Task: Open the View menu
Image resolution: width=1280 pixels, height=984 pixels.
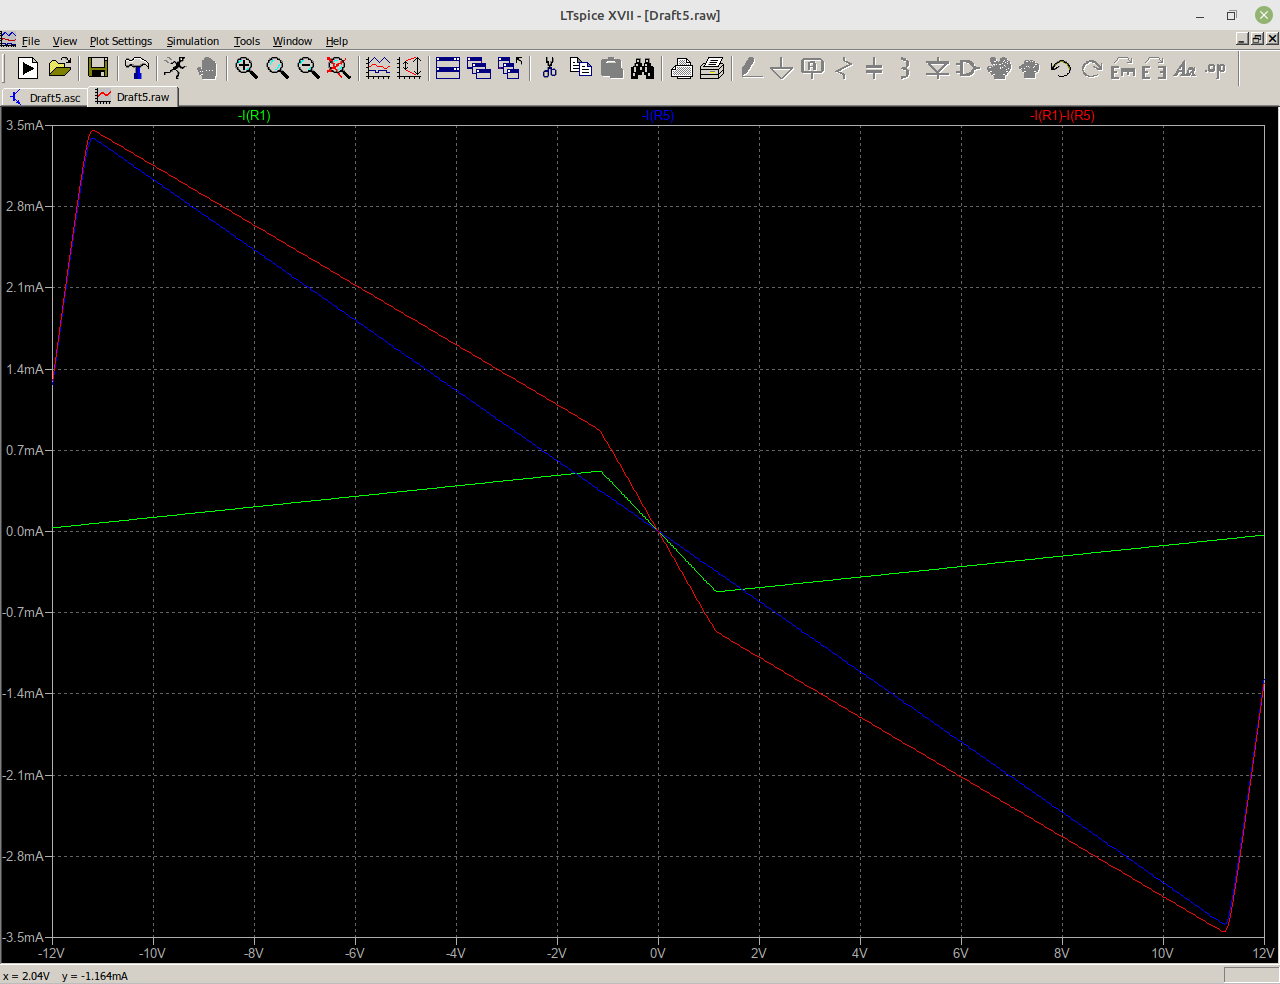Action: point(65,41)
